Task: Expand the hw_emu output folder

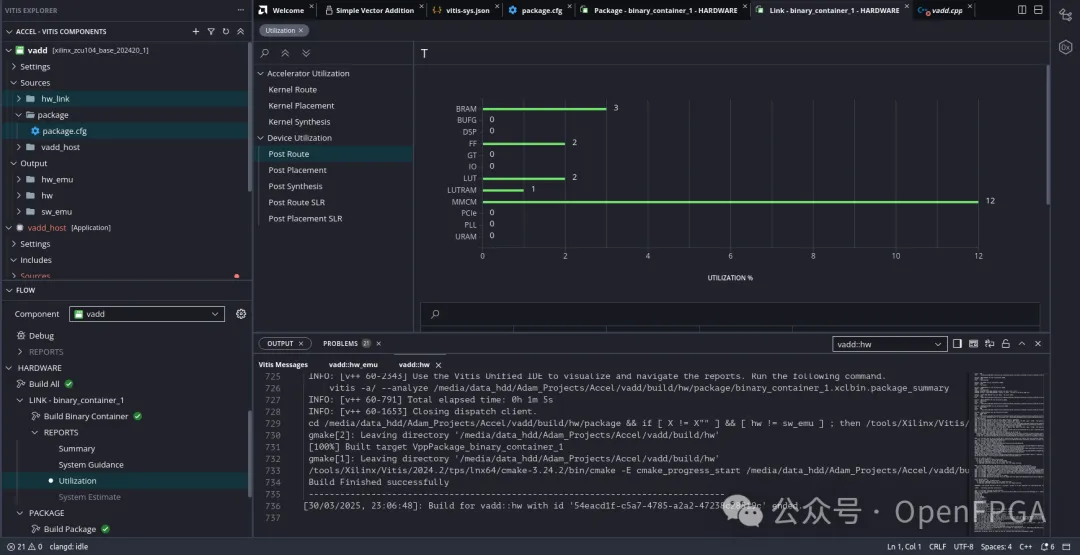Action: [19, 179]
